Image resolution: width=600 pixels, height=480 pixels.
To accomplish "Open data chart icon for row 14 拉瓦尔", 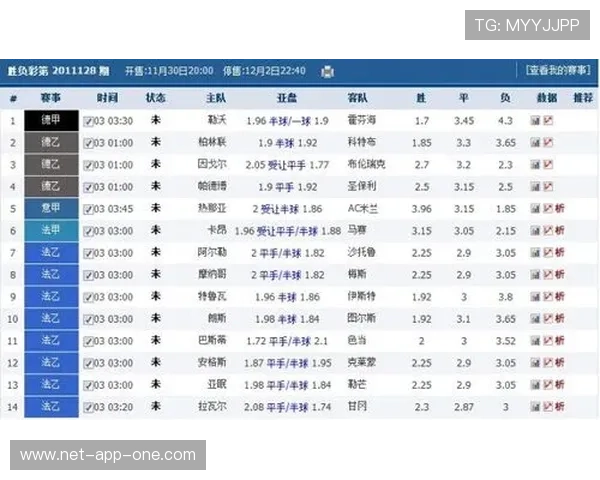I will tap(535, 407).
